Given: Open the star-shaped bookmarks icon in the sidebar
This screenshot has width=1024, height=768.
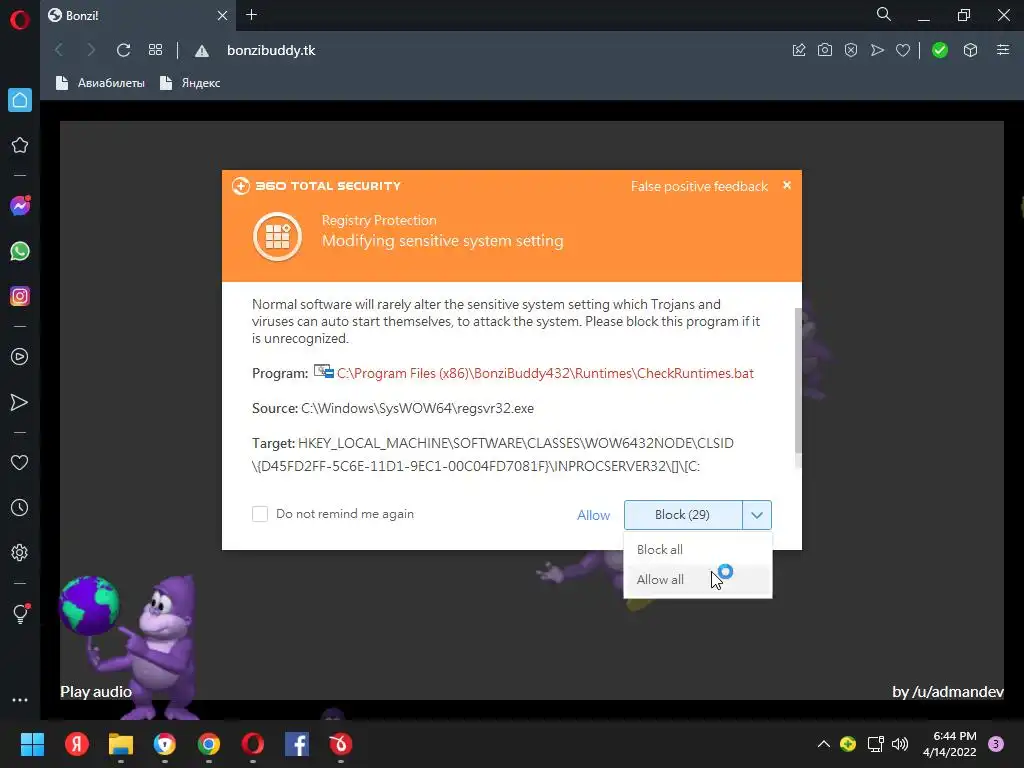Looking at the screenshot, I should click(20, 145).
